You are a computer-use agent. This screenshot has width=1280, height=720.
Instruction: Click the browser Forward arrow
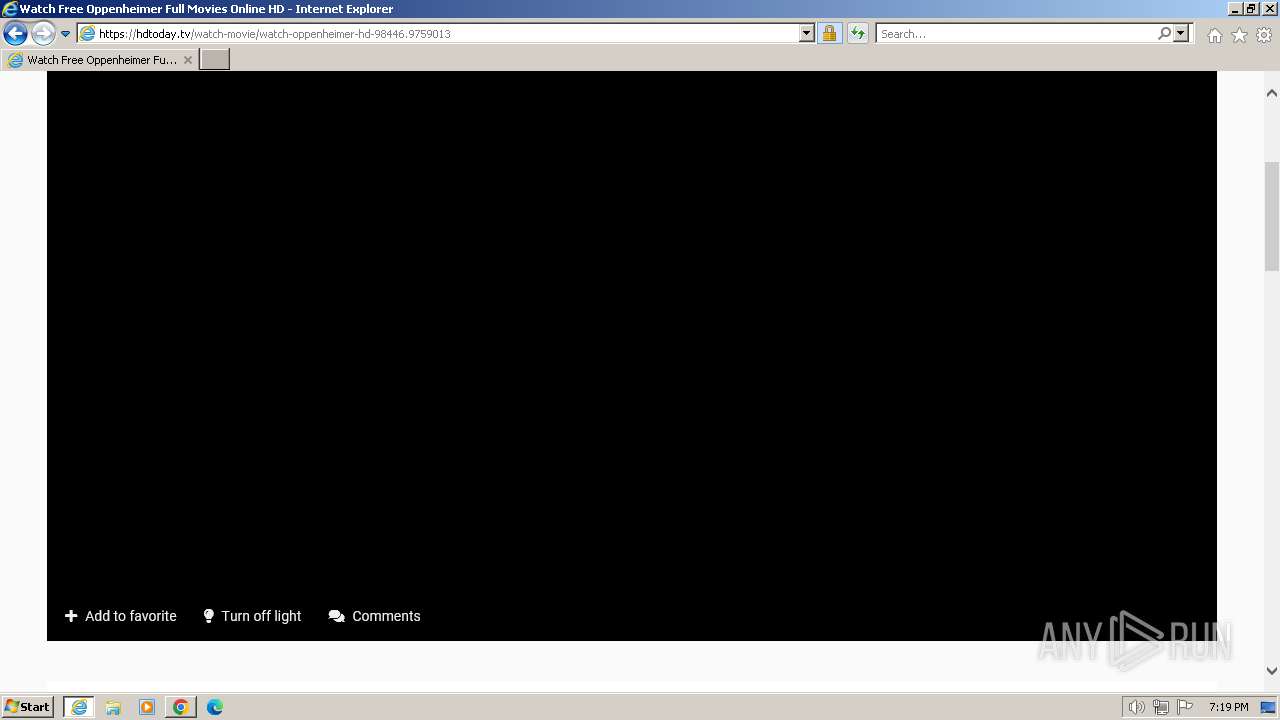43,33
